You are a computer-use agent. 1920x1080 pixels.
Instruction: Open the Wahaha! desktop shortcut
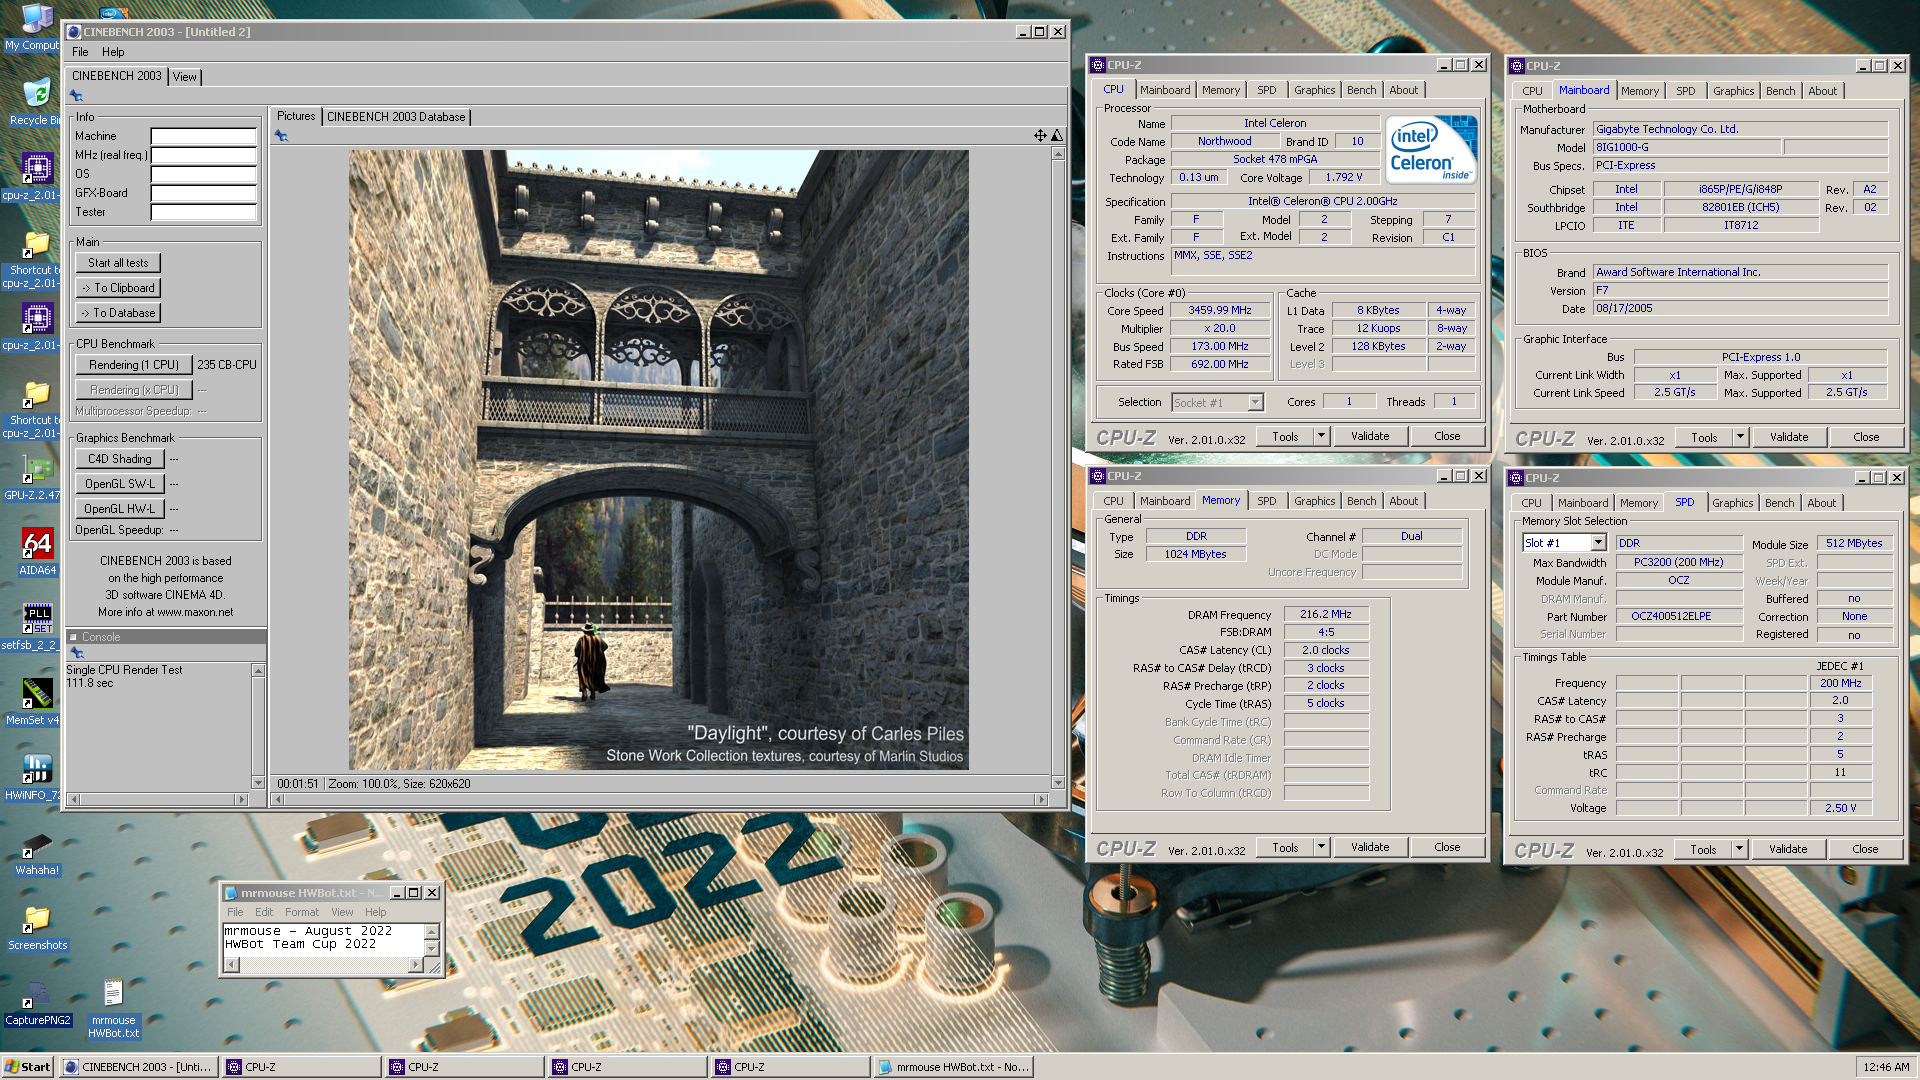point(37,852)
